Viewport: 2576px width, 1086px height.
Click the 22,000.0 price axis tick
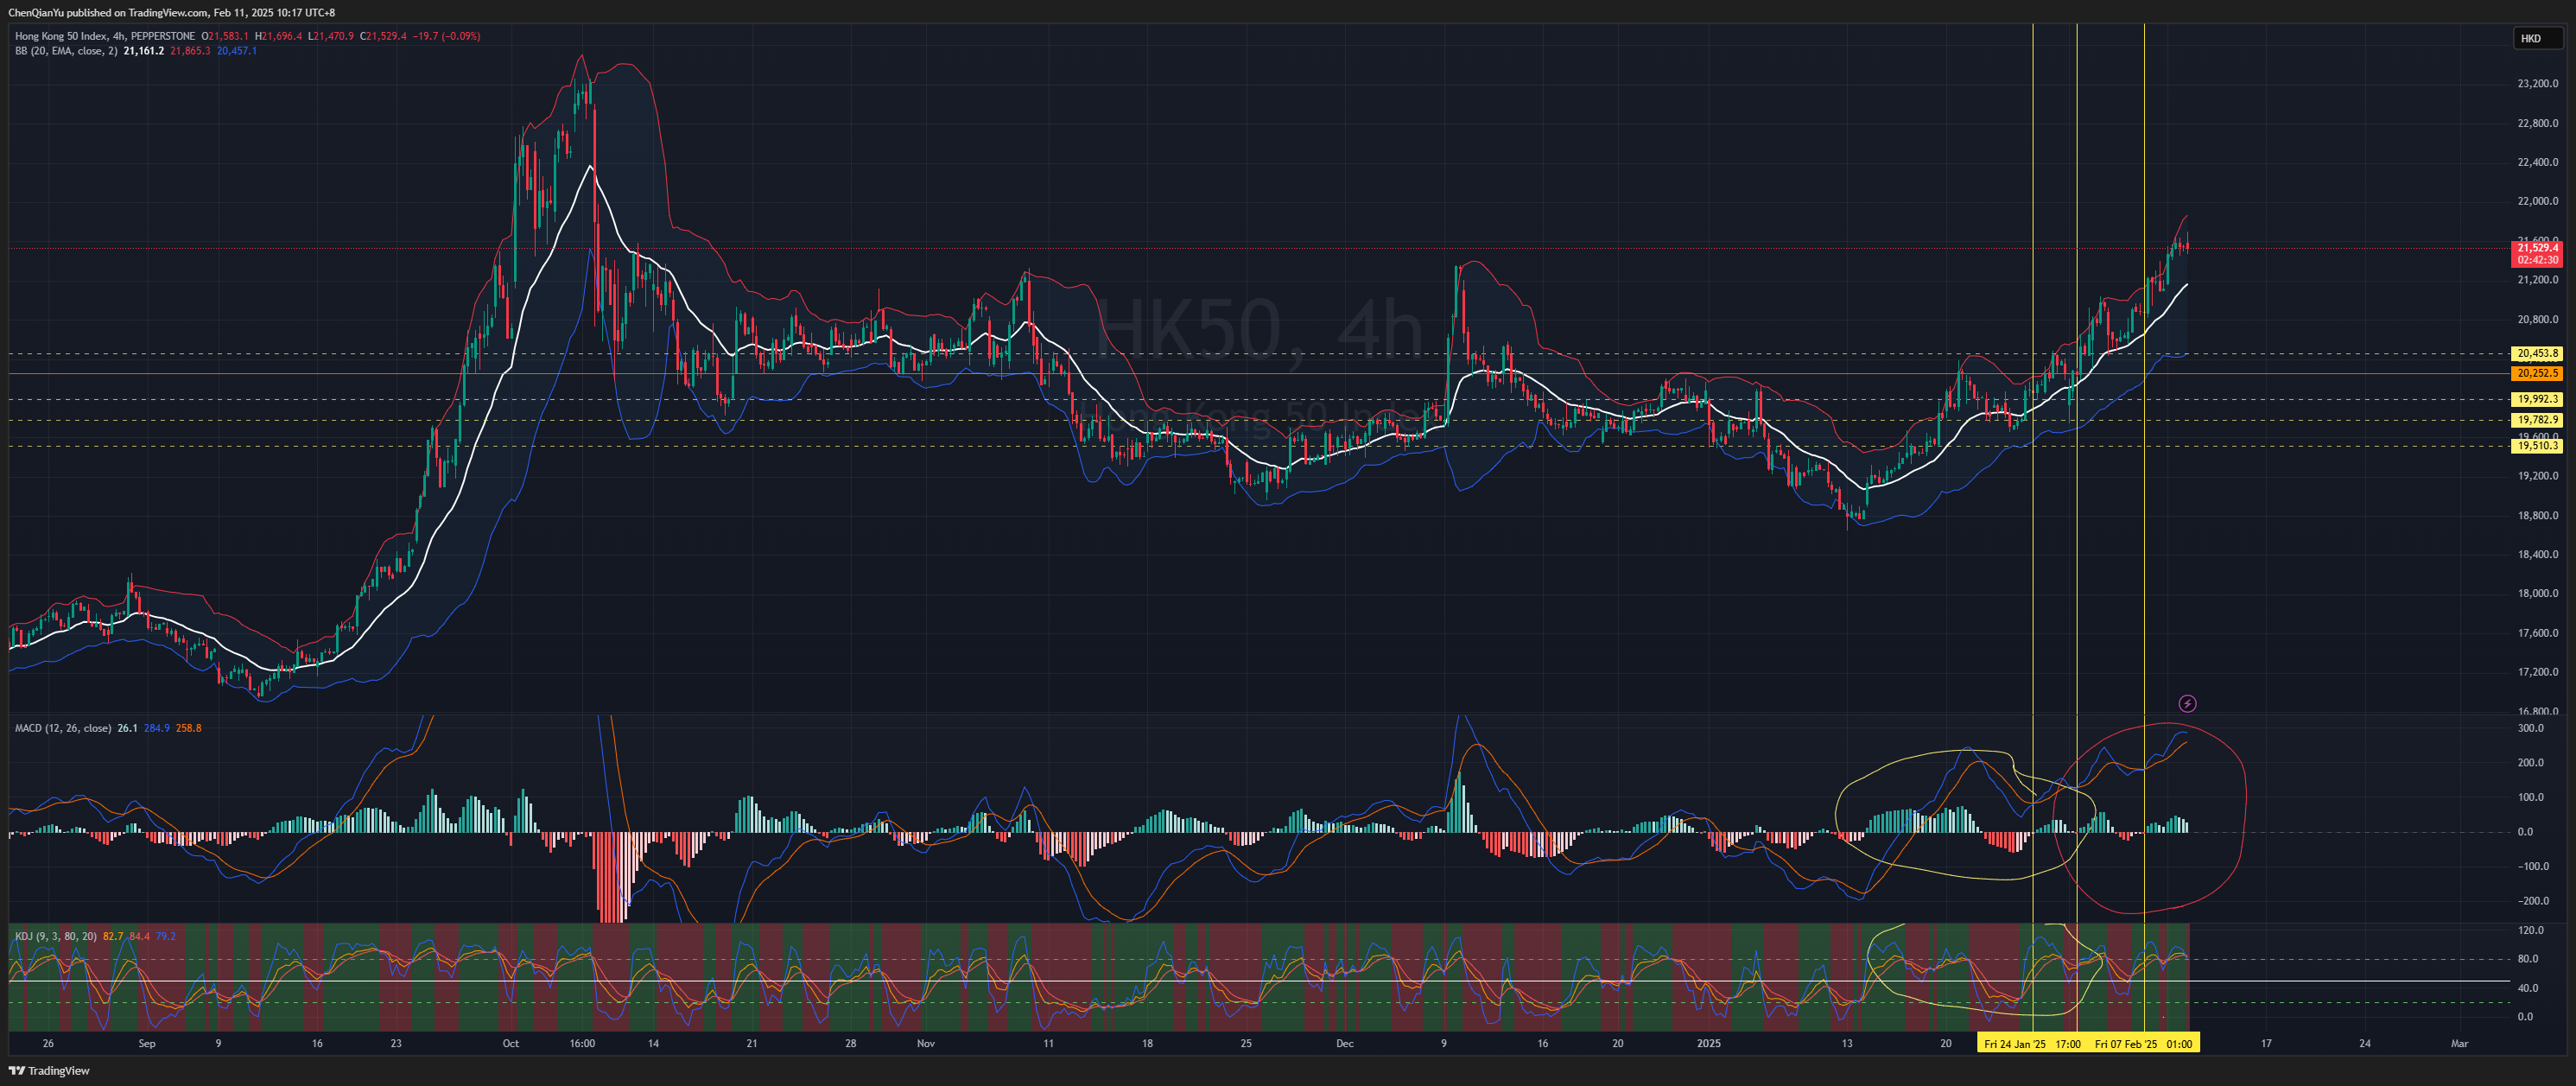[x=2538, y=201]
